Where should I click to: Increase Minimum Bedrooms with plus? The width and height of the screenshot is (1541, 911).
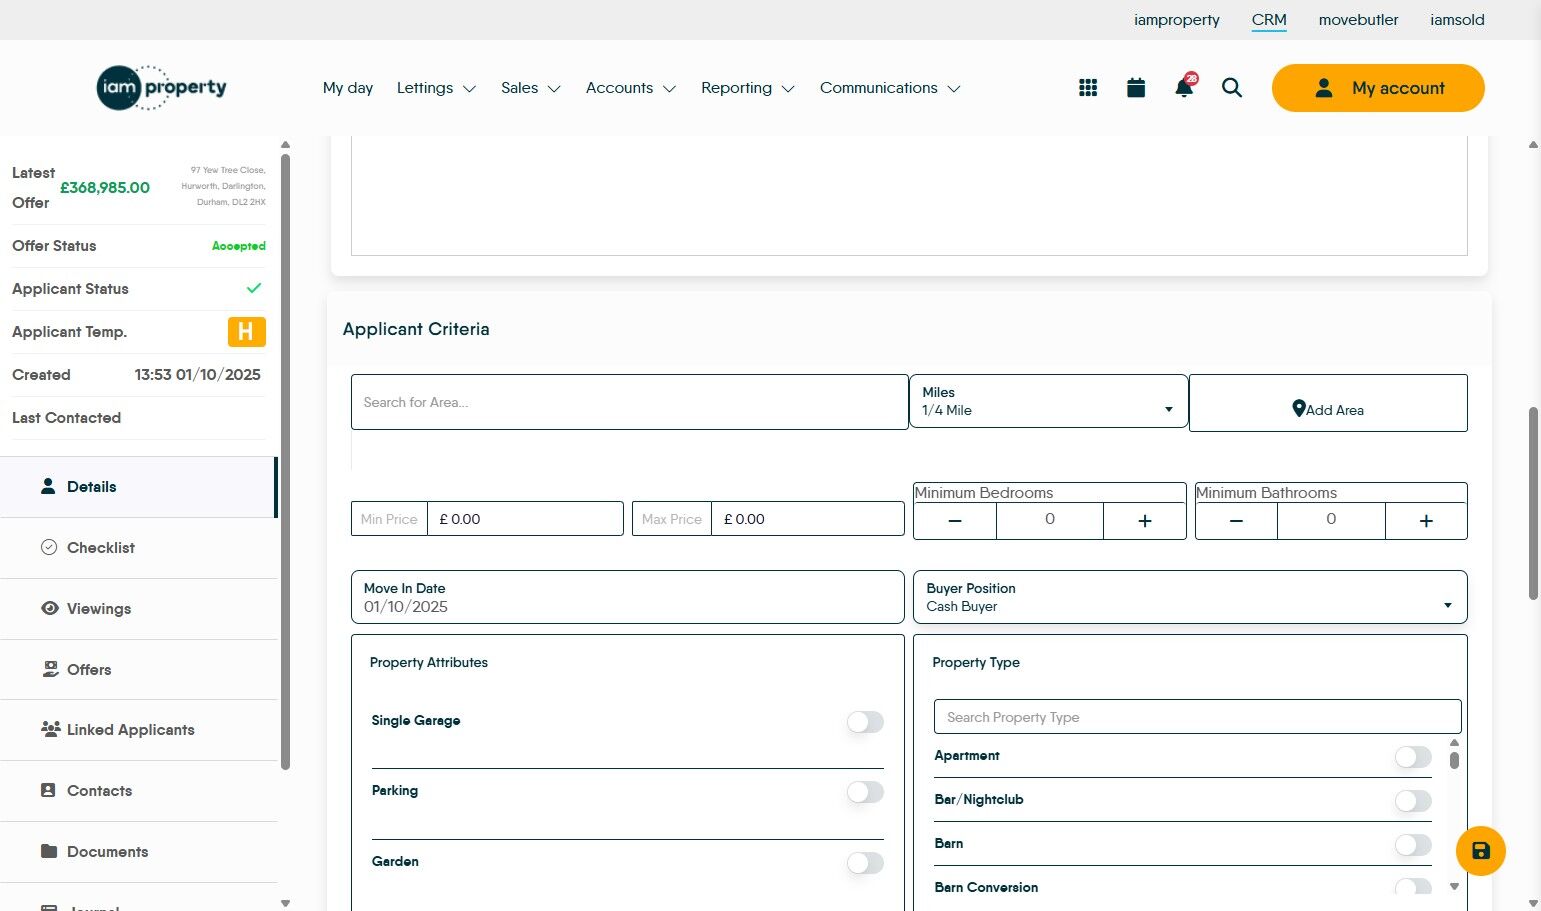(x=1144, y=521)
